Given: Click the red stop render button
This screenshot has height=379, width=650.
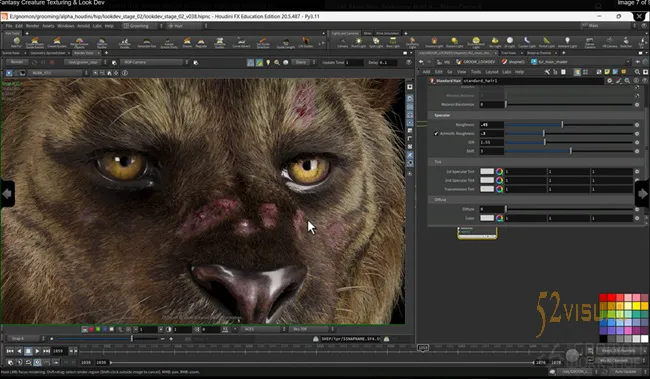Looking at the screenshot, I should (52, 62).
